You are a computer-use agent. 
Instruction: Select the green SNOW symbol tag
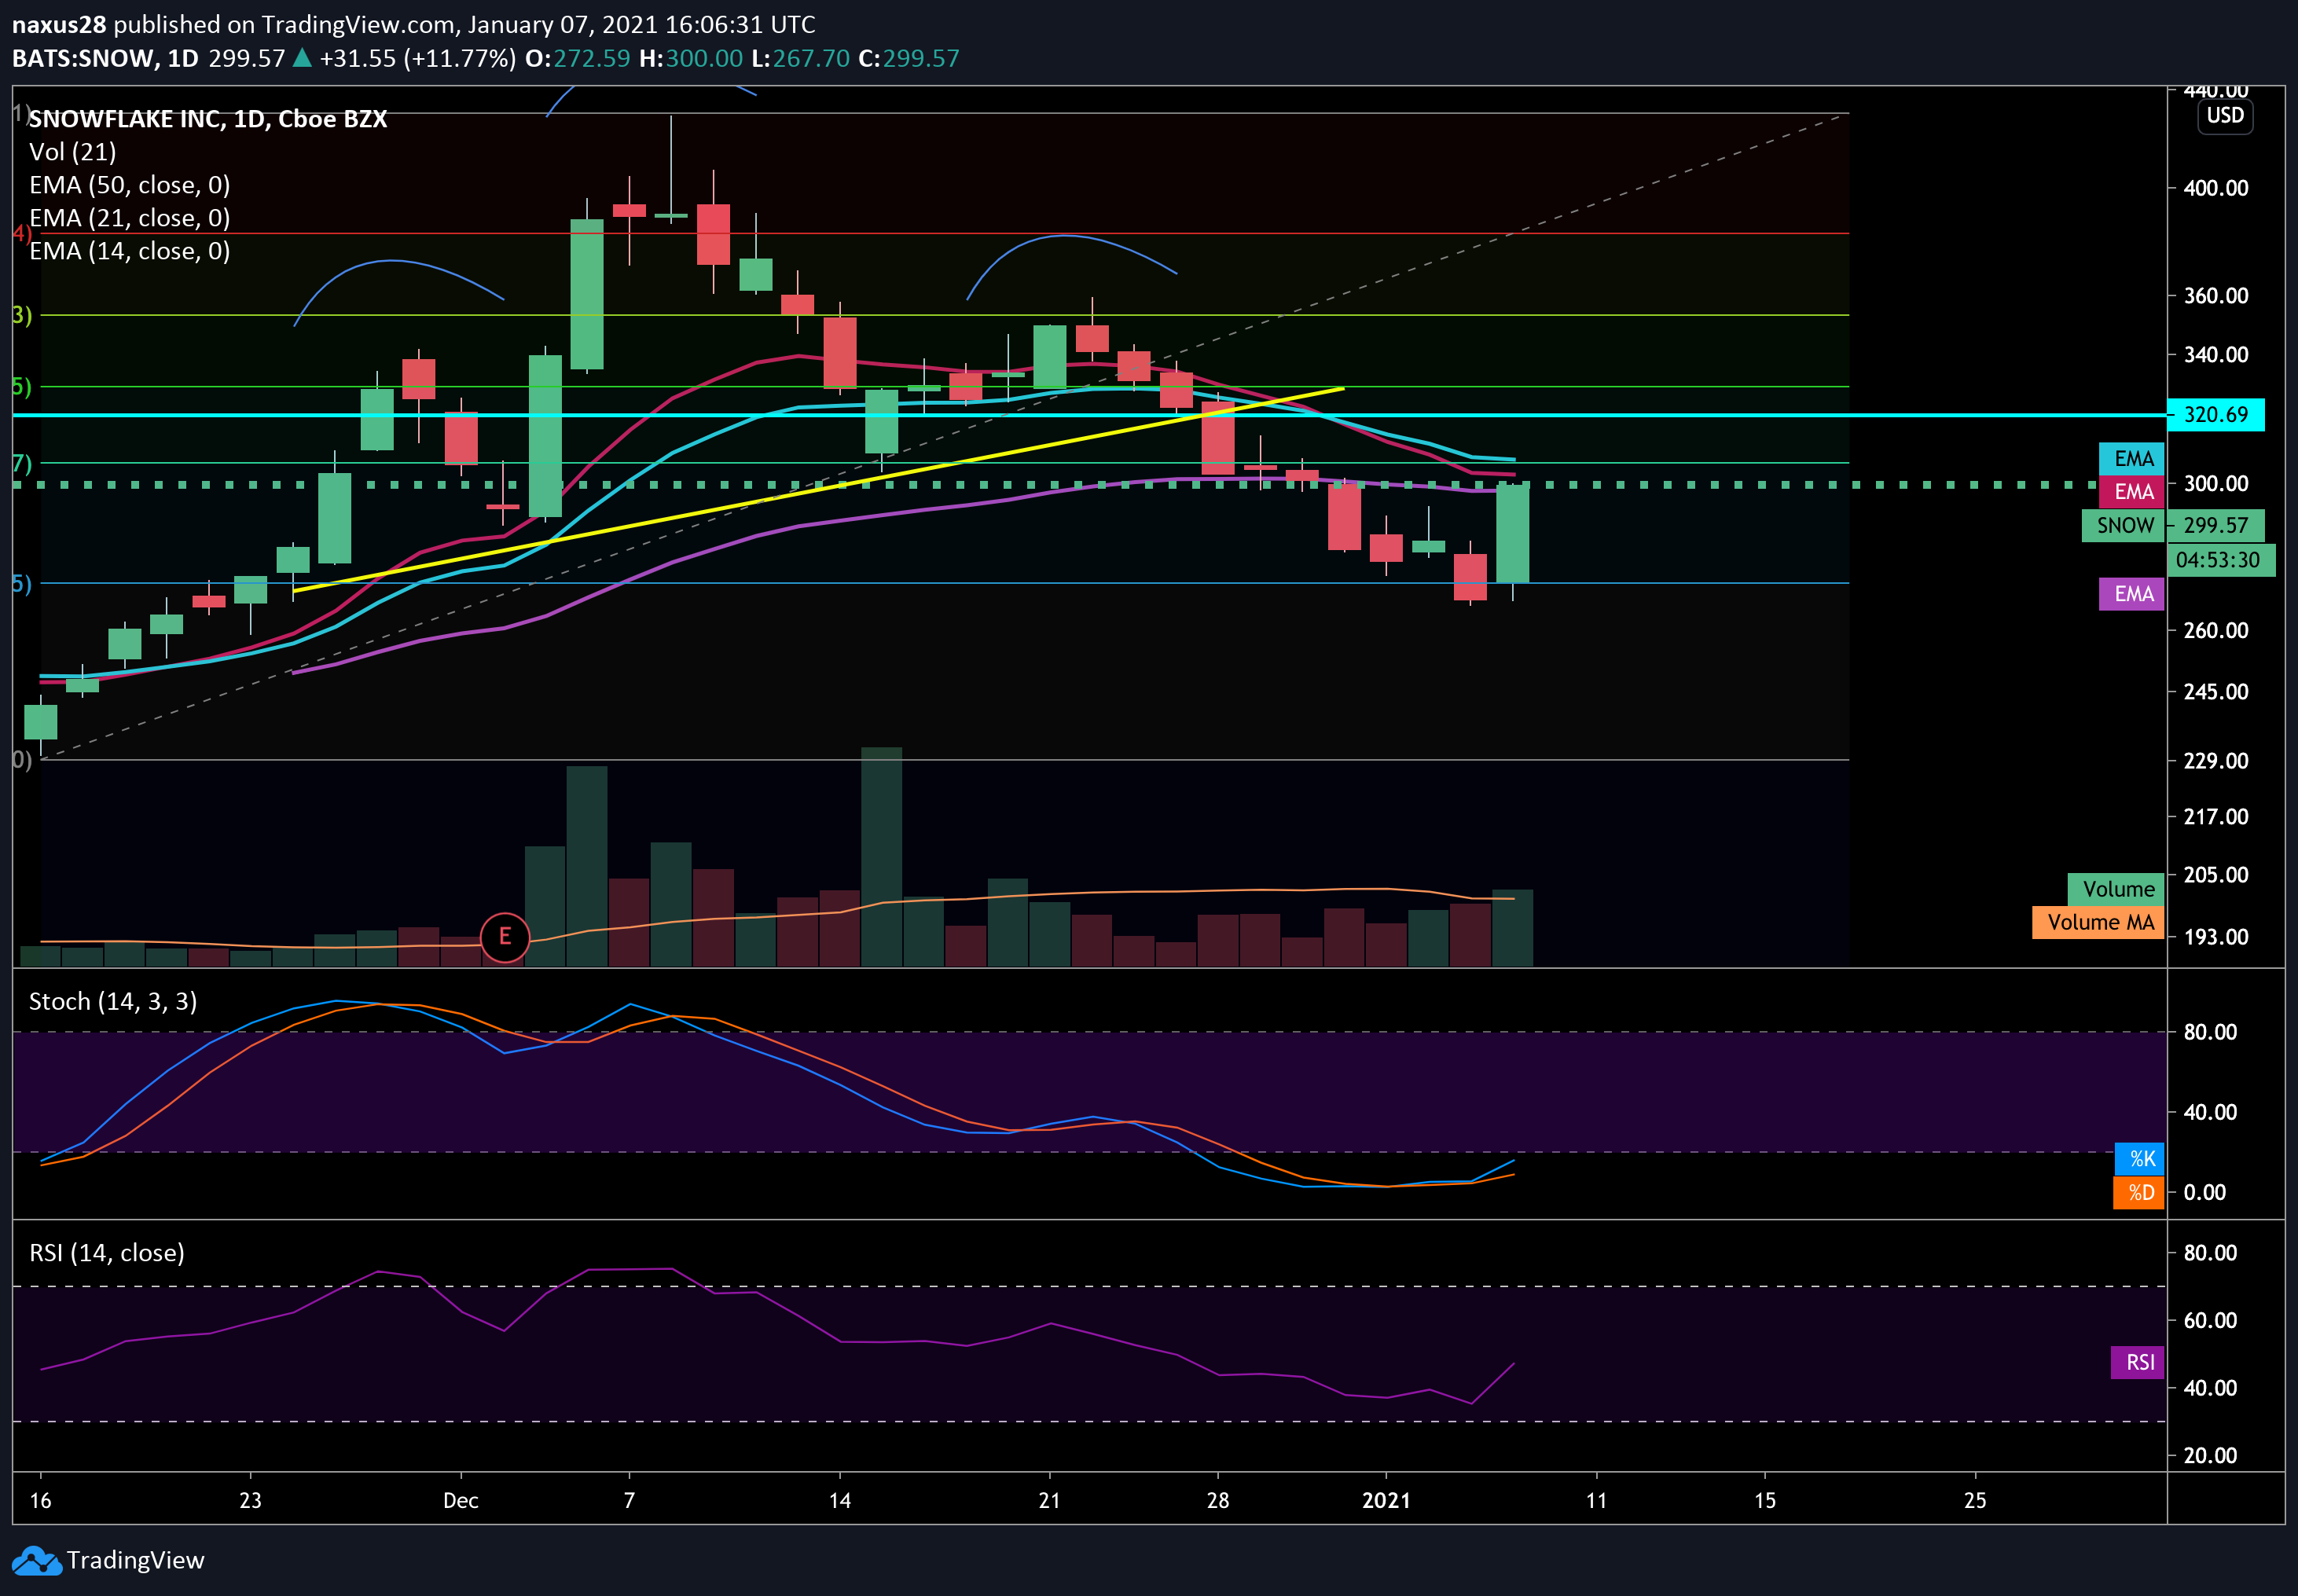pos(2124,526)
